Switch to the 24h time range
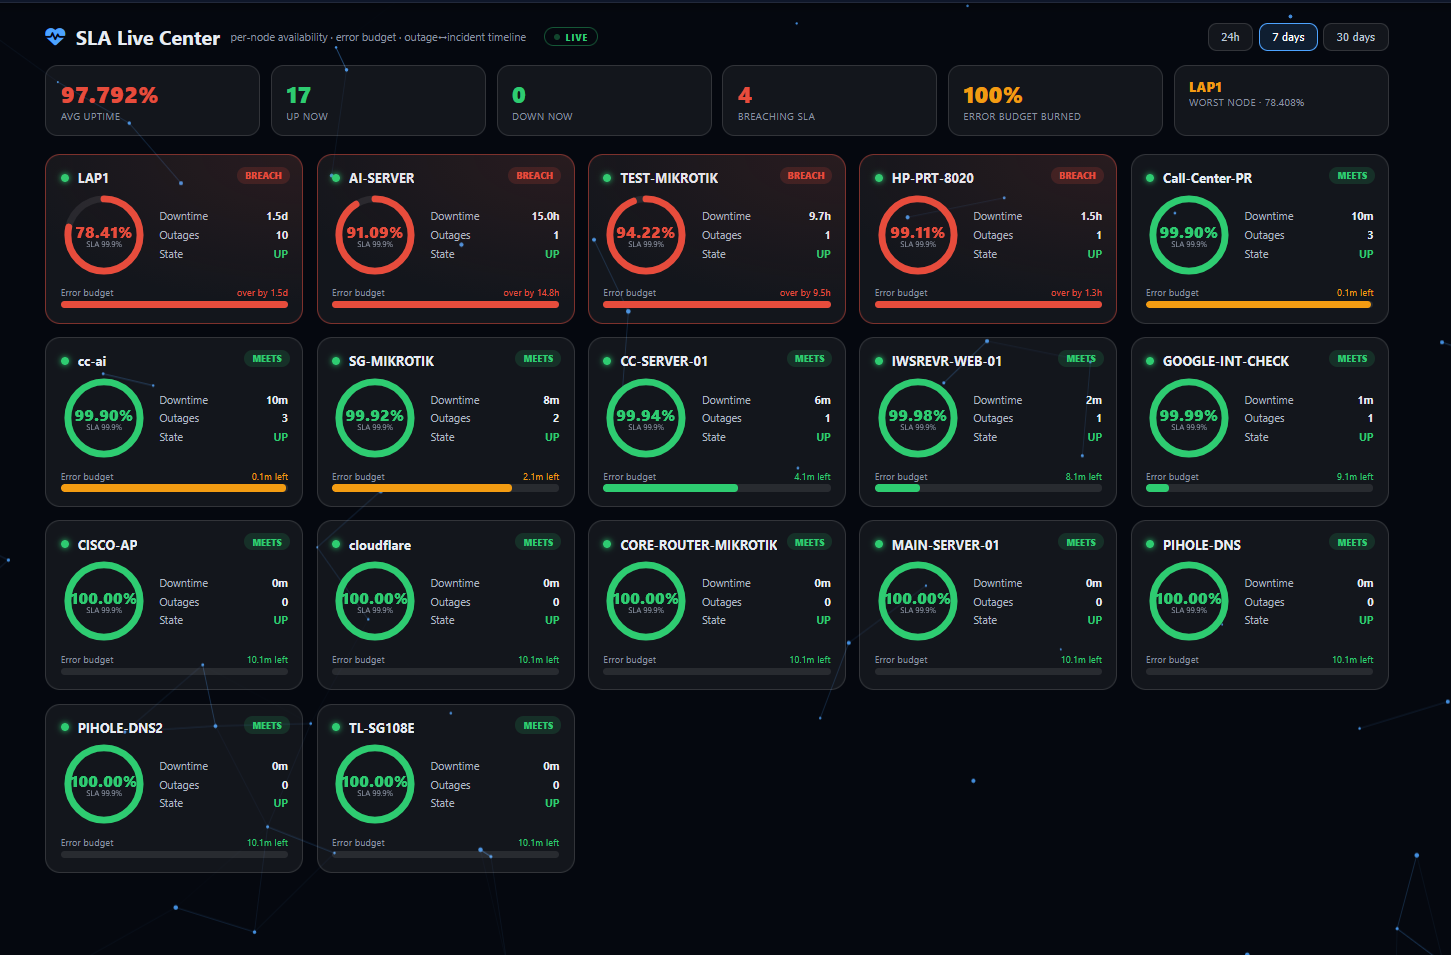This screenshot has height=955, width=1451. coord(1230,37)
